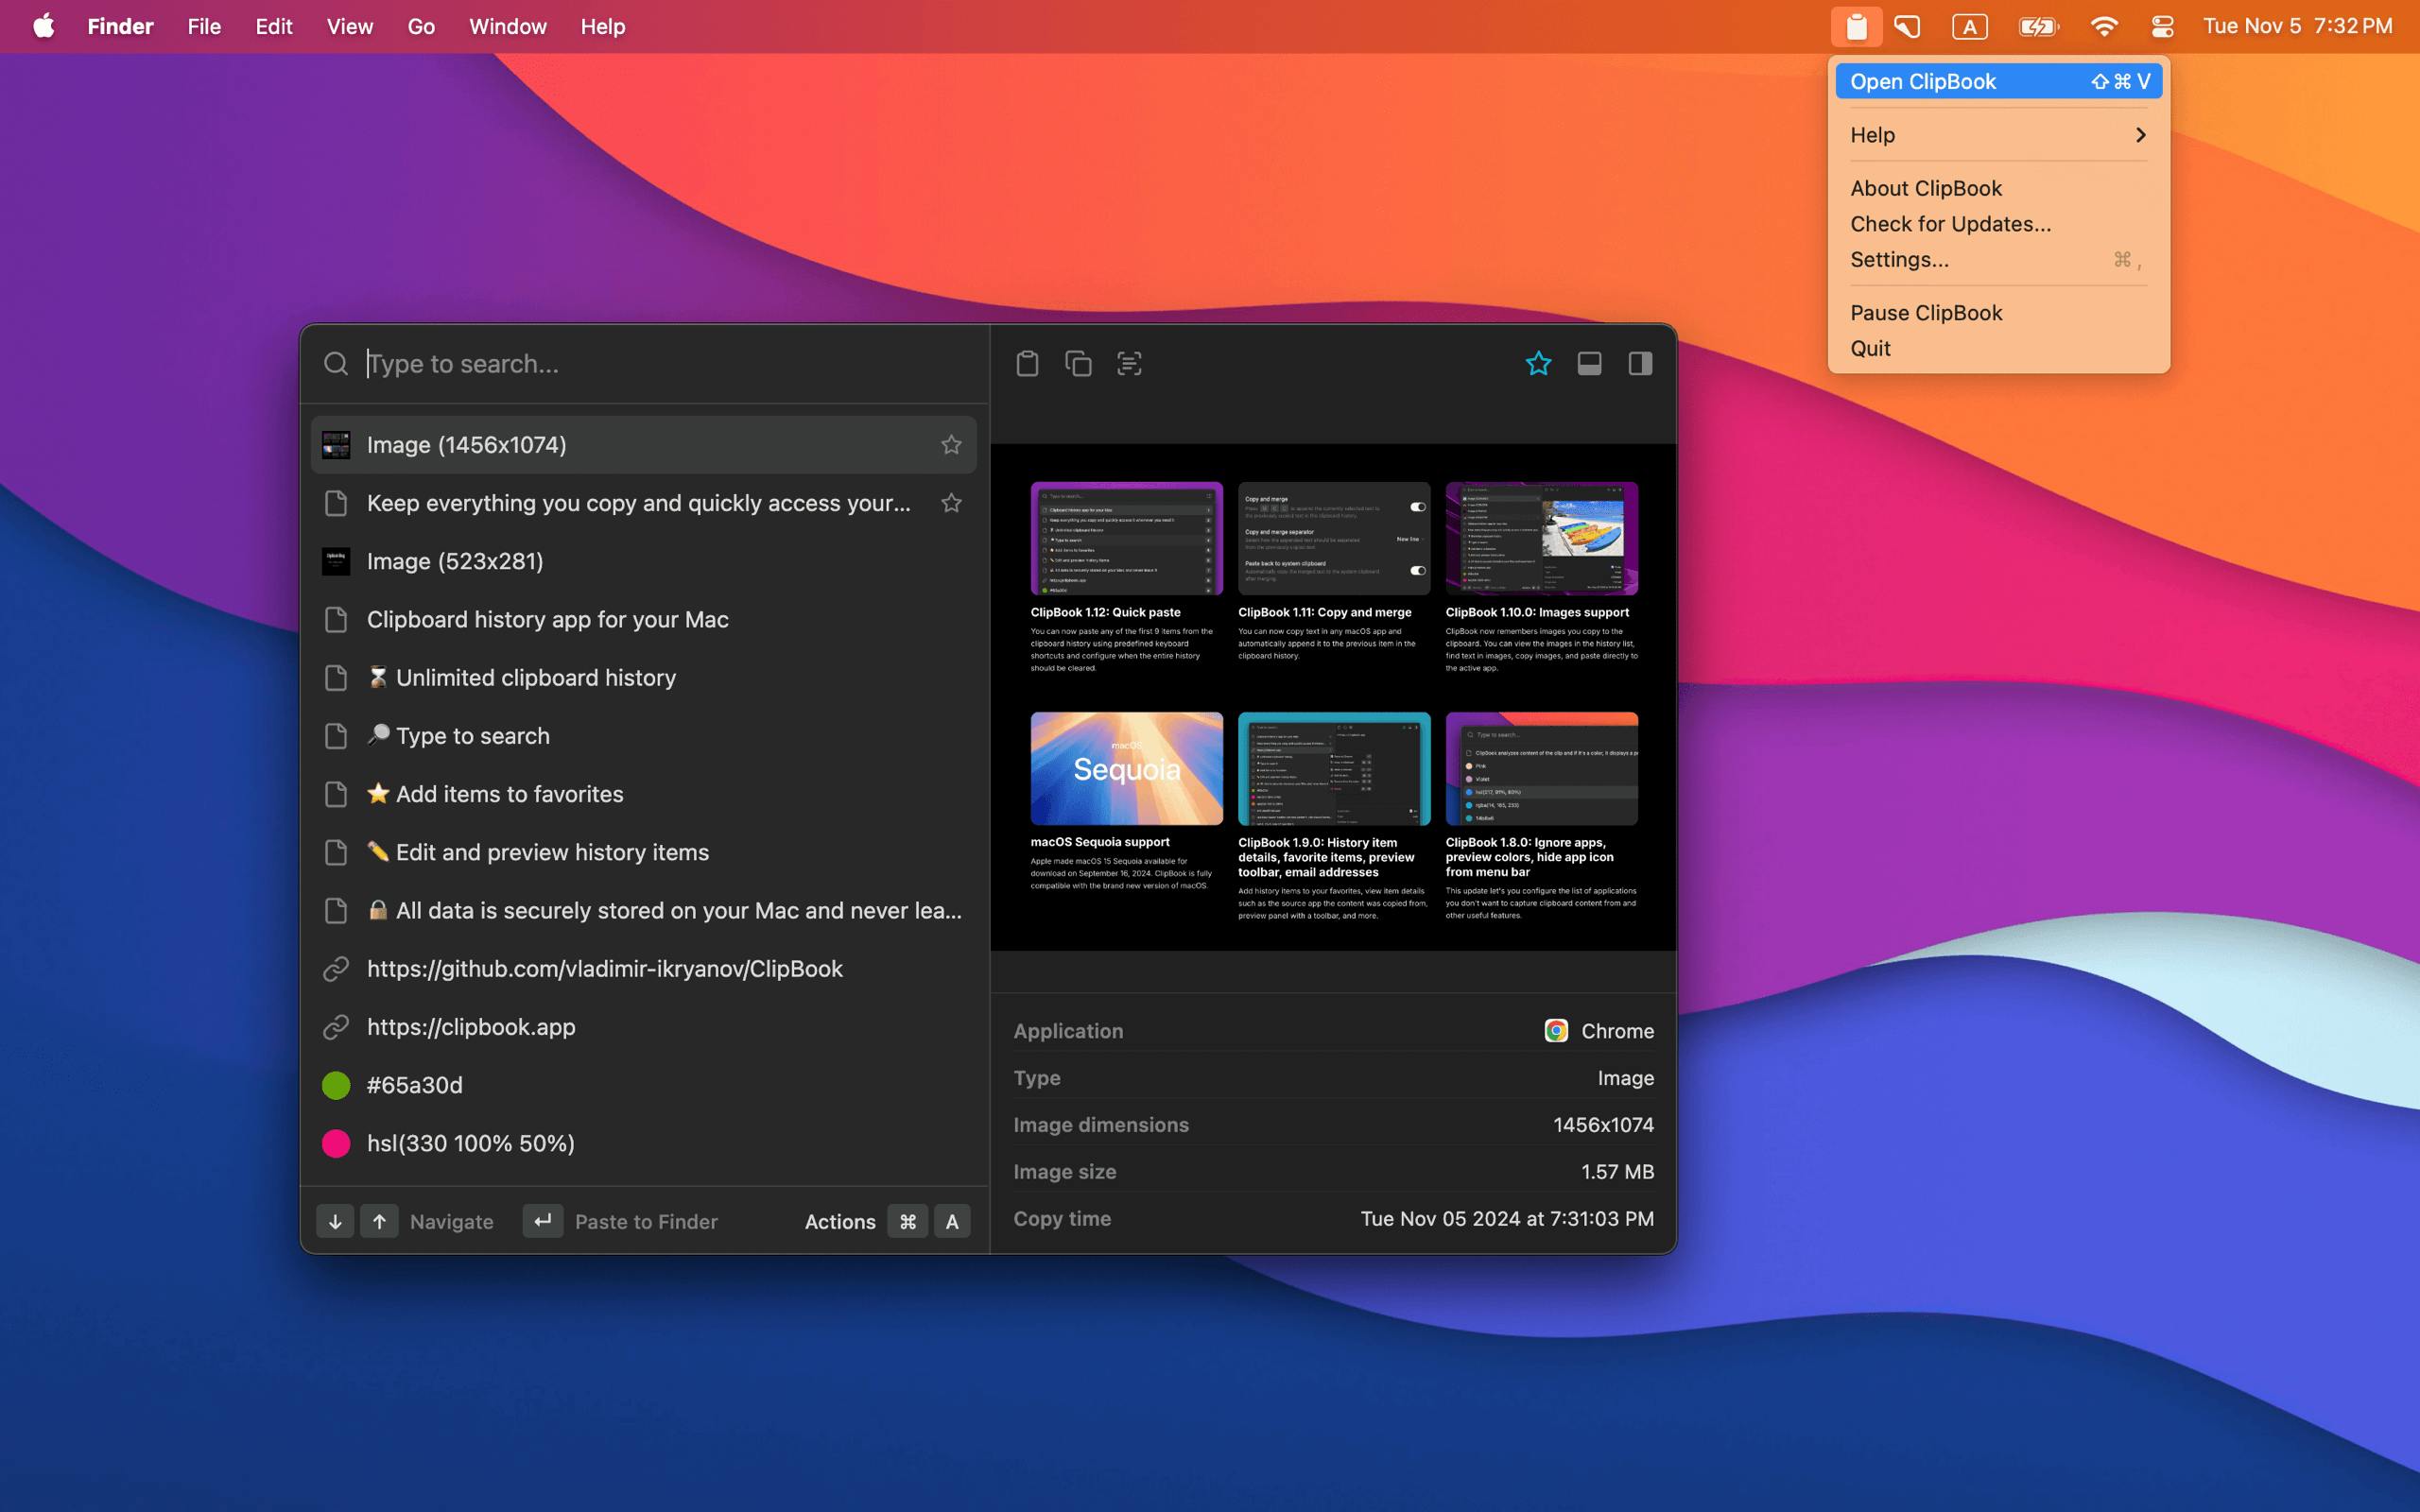Open Control Center icon in menu bar
This screenshot has width=2420, height=1512.
pyautogui.click(x=2162, y=26)
